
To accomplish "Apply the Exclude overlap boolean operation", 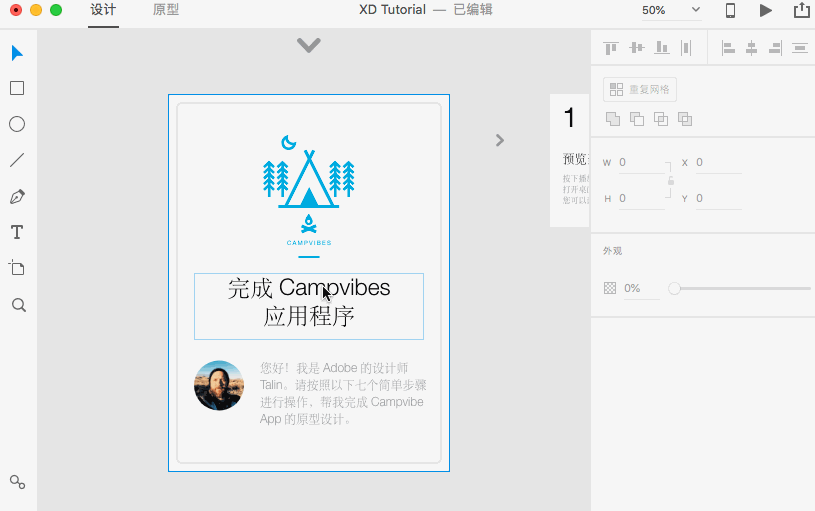I will [x=685, y=119].
